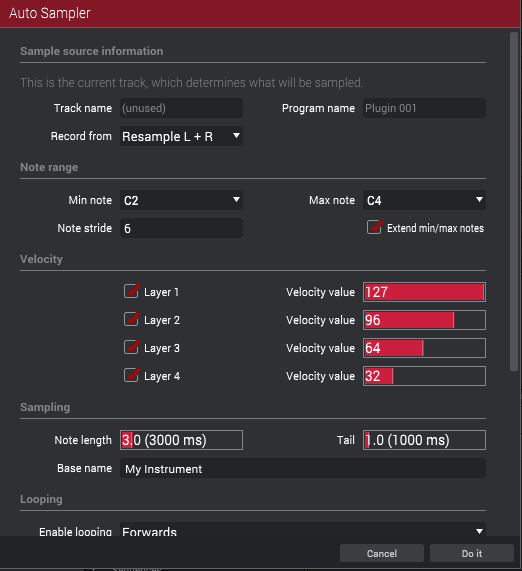Click the Tail value field
This screenshot has width=522, height=571.
424,440
